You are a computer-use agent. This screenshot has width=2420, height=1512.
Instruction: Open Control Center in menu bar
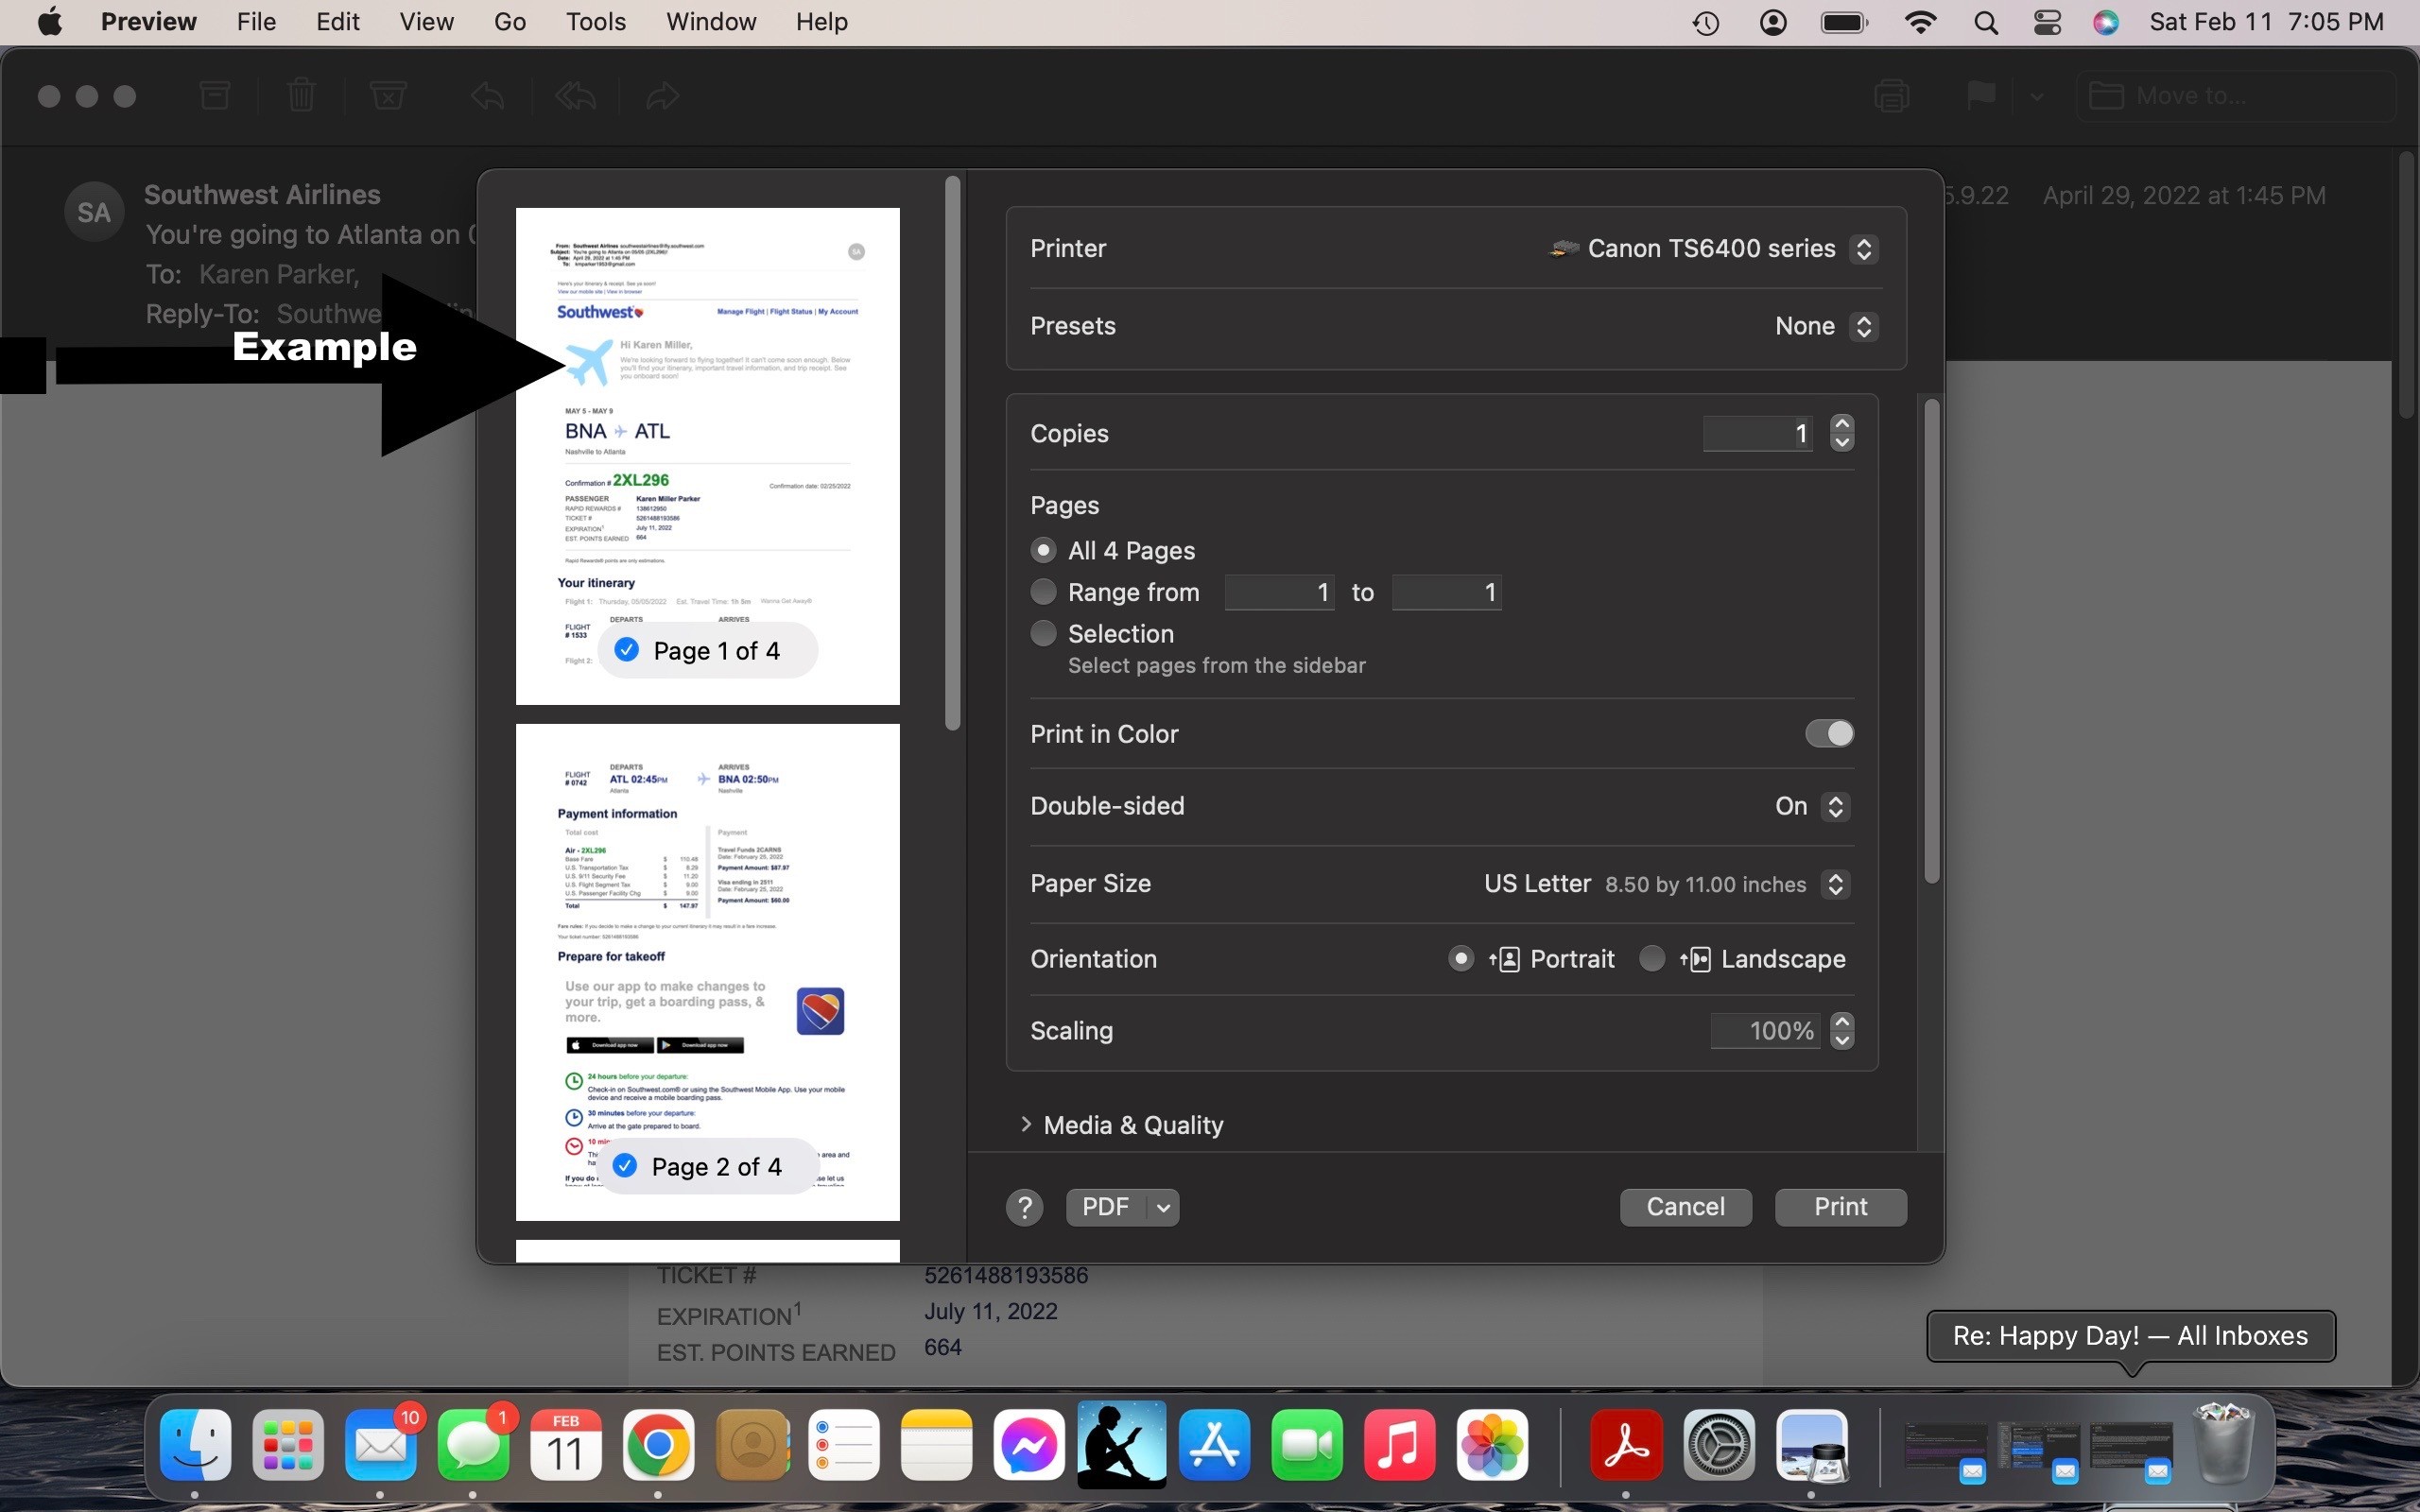click(2047, 22)
